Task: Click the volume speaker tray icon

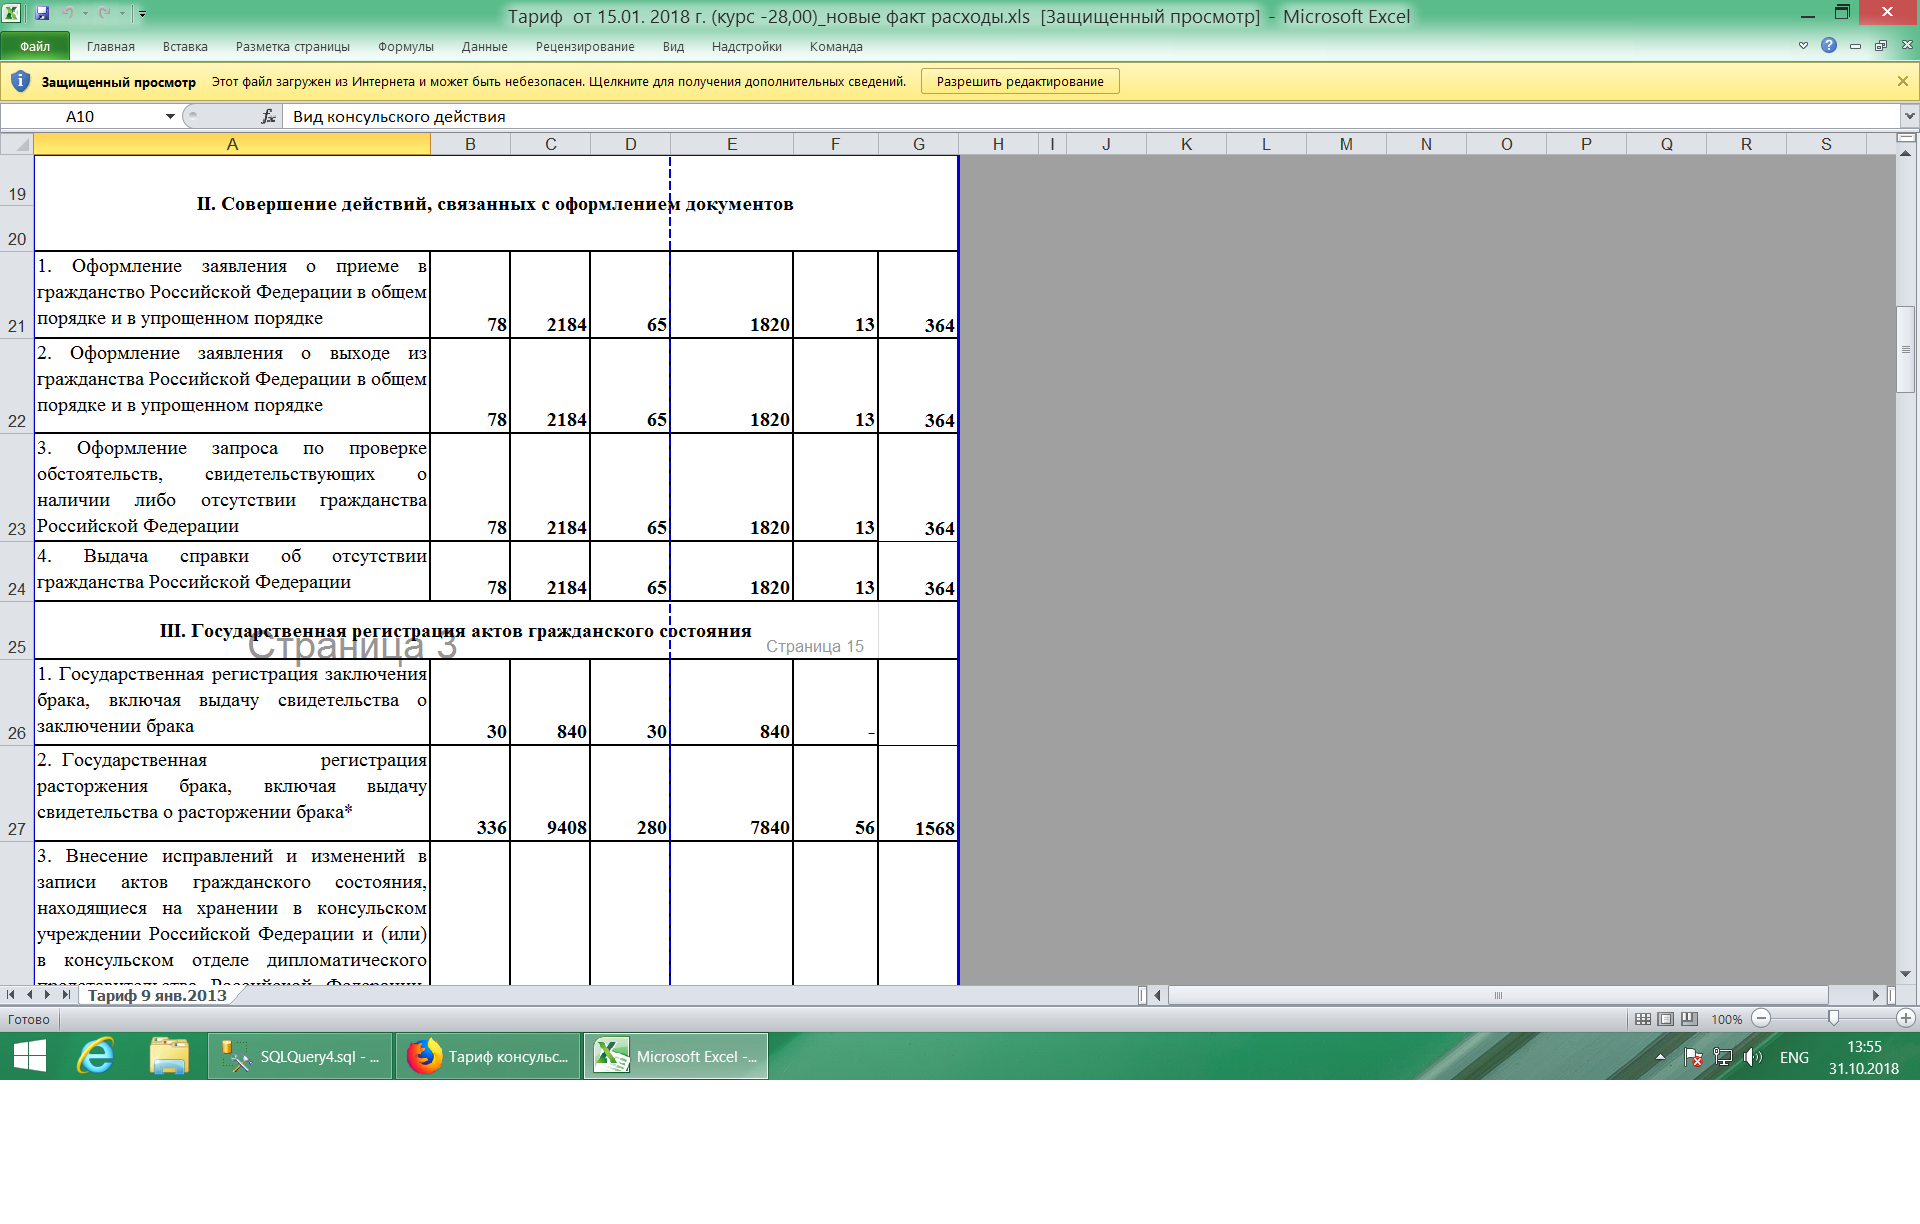Action: pos(1753,1057)
